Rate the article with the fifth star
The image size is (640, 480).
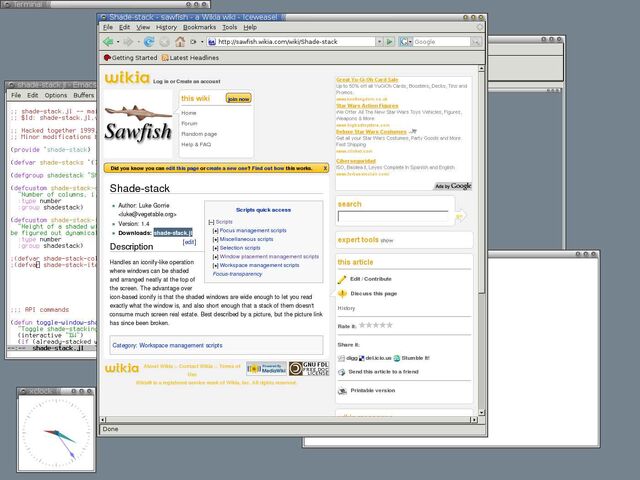[x=389, y=325]
